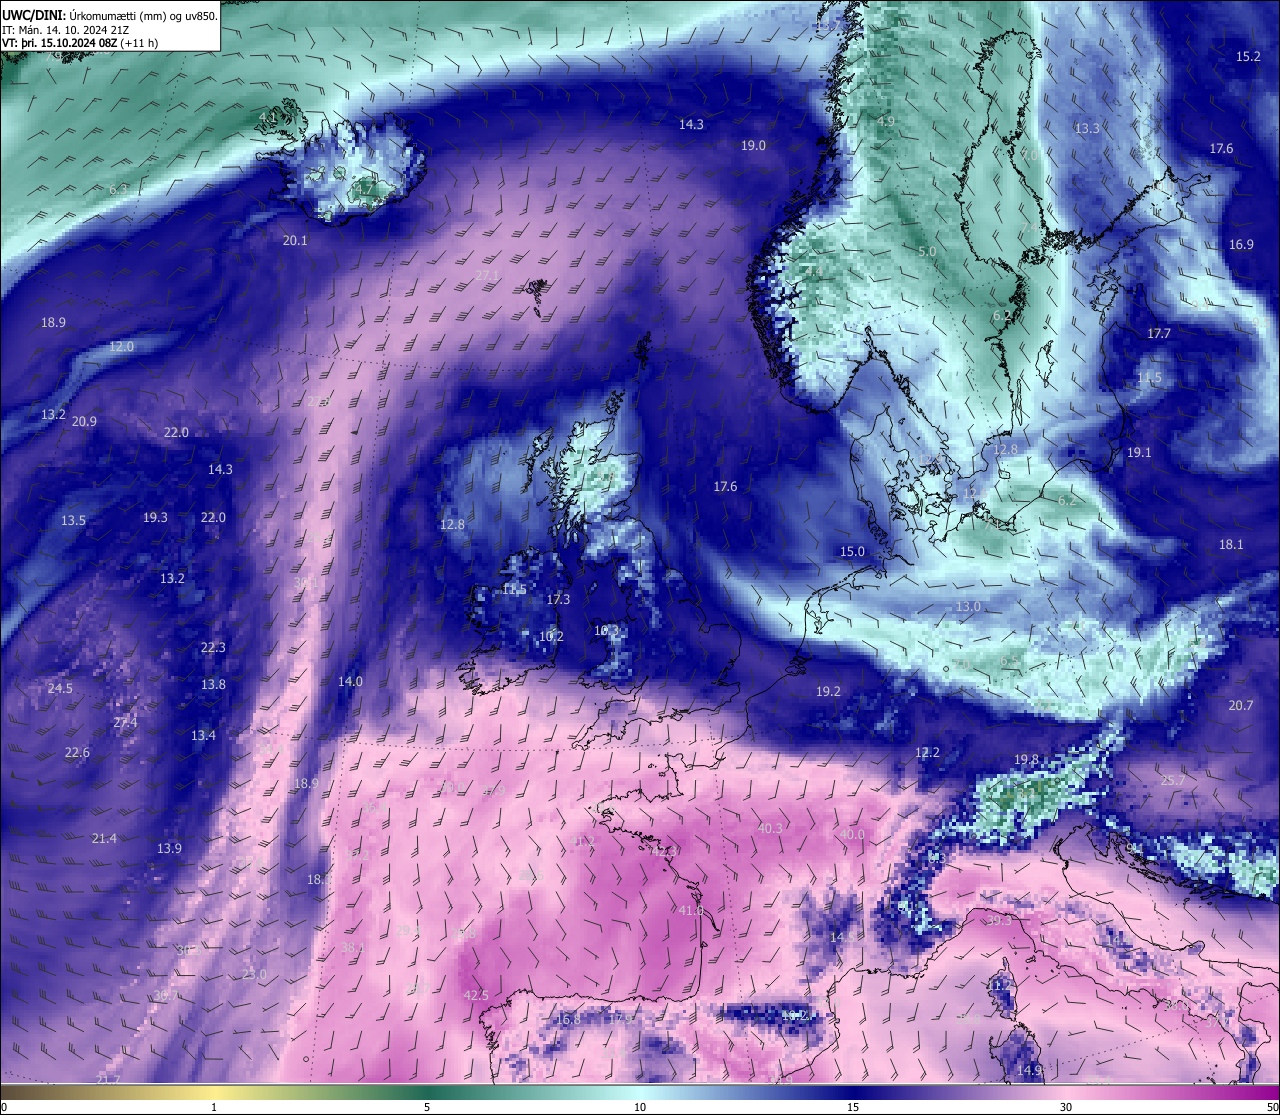Click the 13.0 value over Germany

[x=968, y=607]
